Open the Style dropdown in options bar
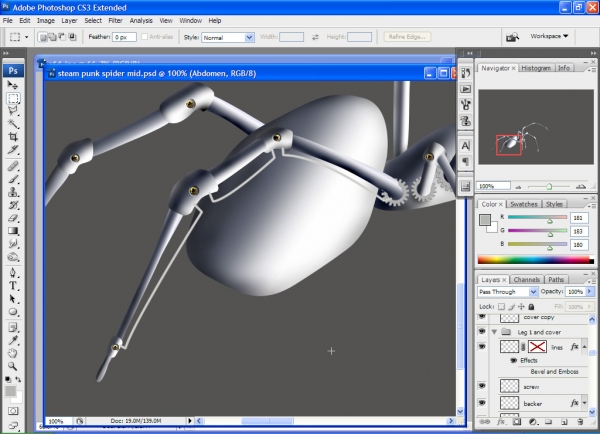Image resolution: width=600 pixels, height=434 pixels. coord(249,37)
